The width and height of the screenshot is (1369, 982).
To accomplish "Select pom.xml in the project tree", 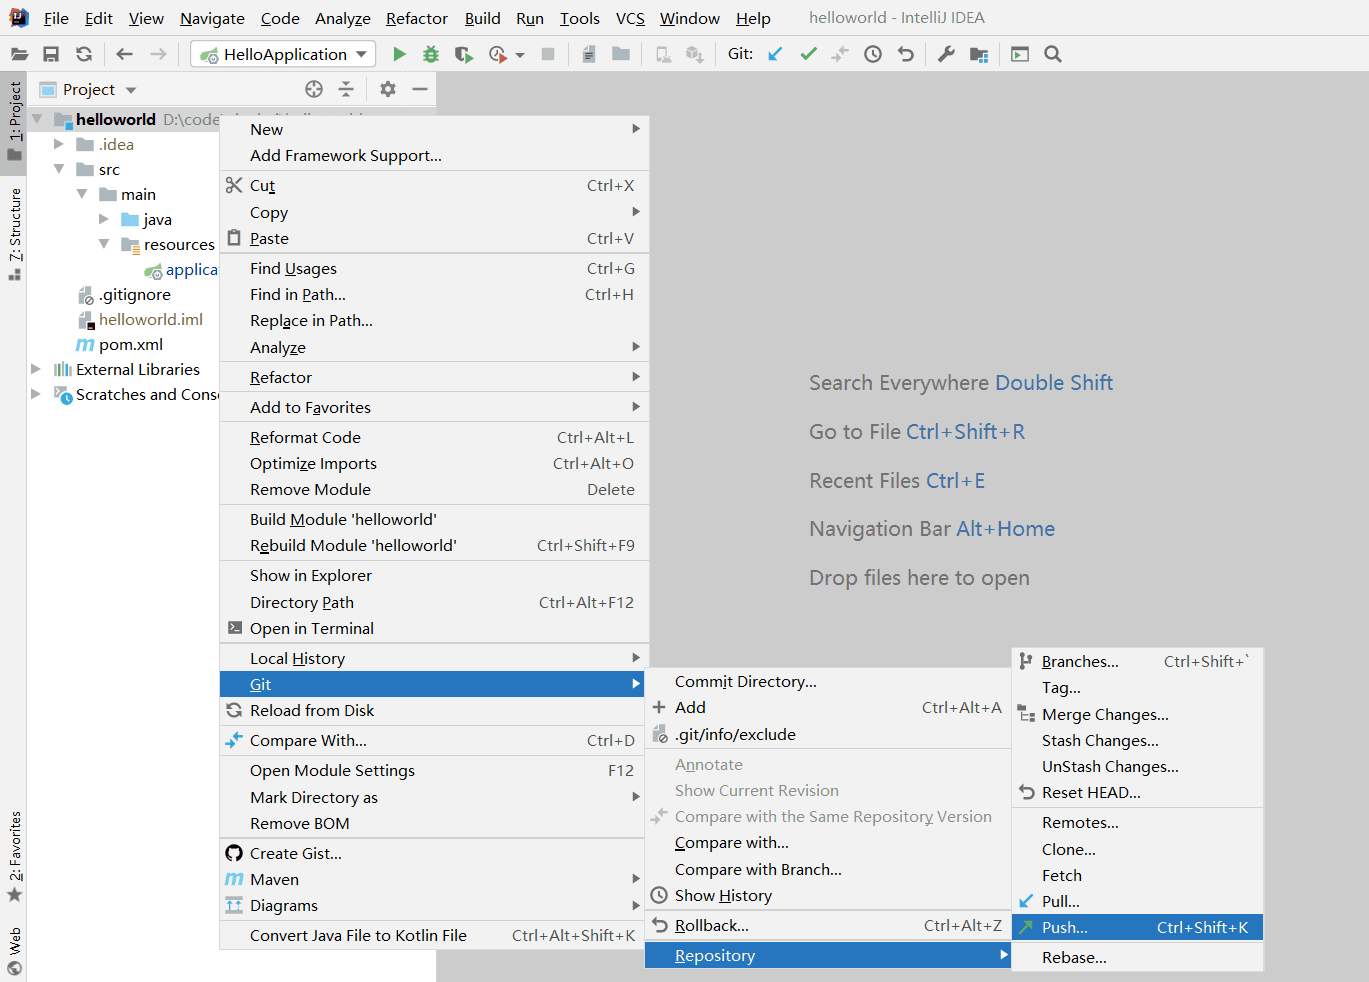I will tap(130, 344).
